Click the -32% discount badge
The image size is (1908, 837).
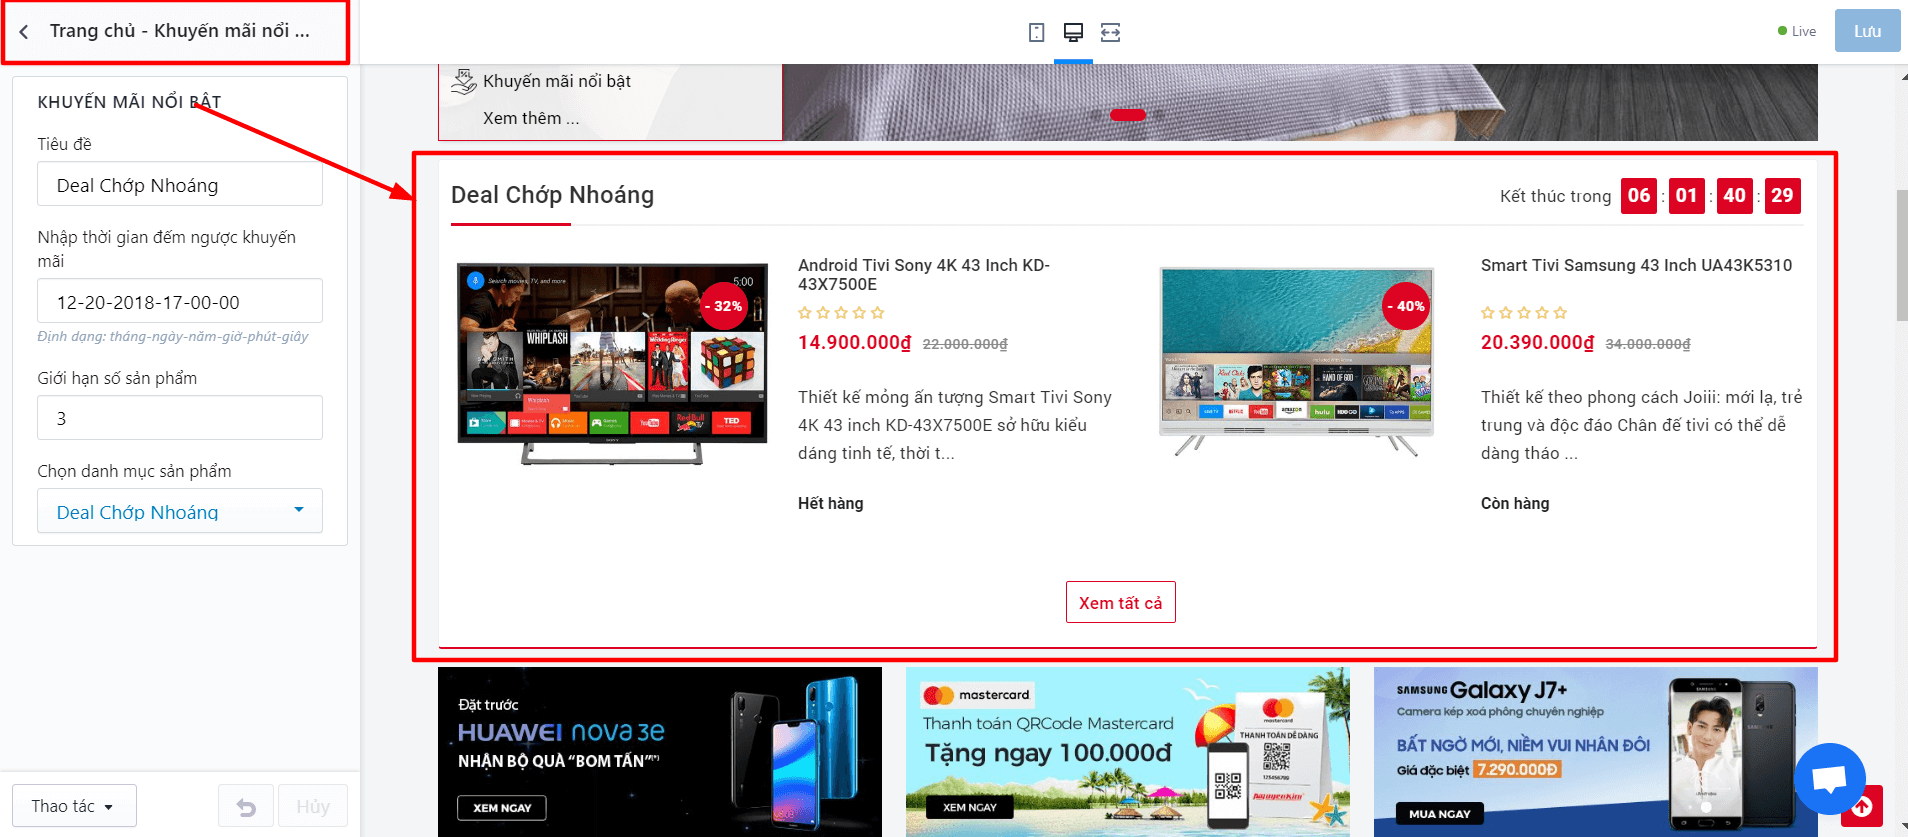point(724,306)
